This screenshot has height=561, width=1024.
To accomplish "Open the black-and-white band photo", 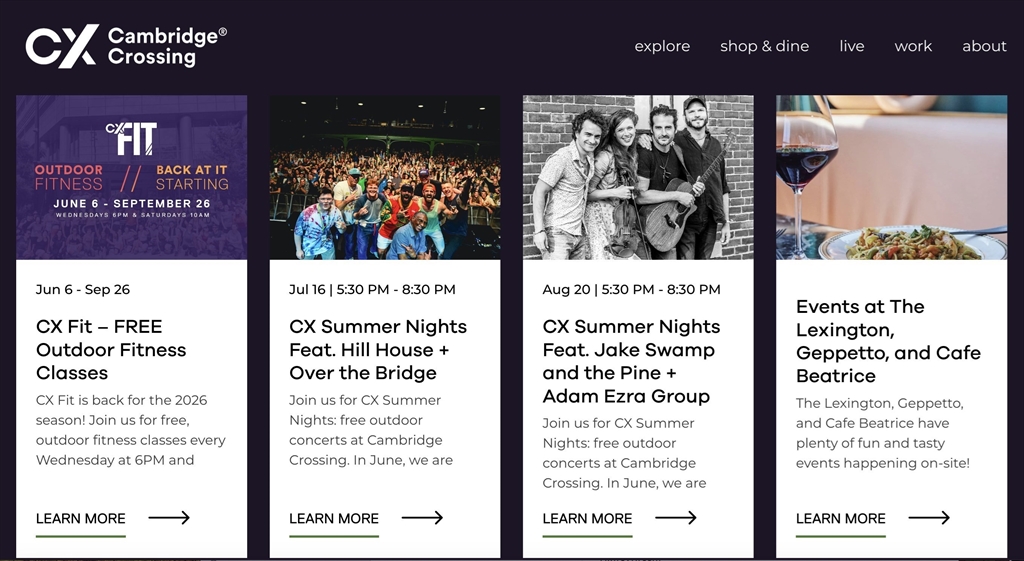I will point(638,178).
